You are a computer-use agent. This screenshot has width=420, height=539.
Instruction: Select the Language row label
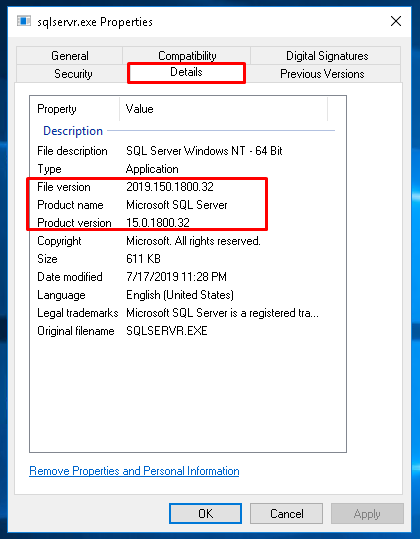tap(61, 295)
